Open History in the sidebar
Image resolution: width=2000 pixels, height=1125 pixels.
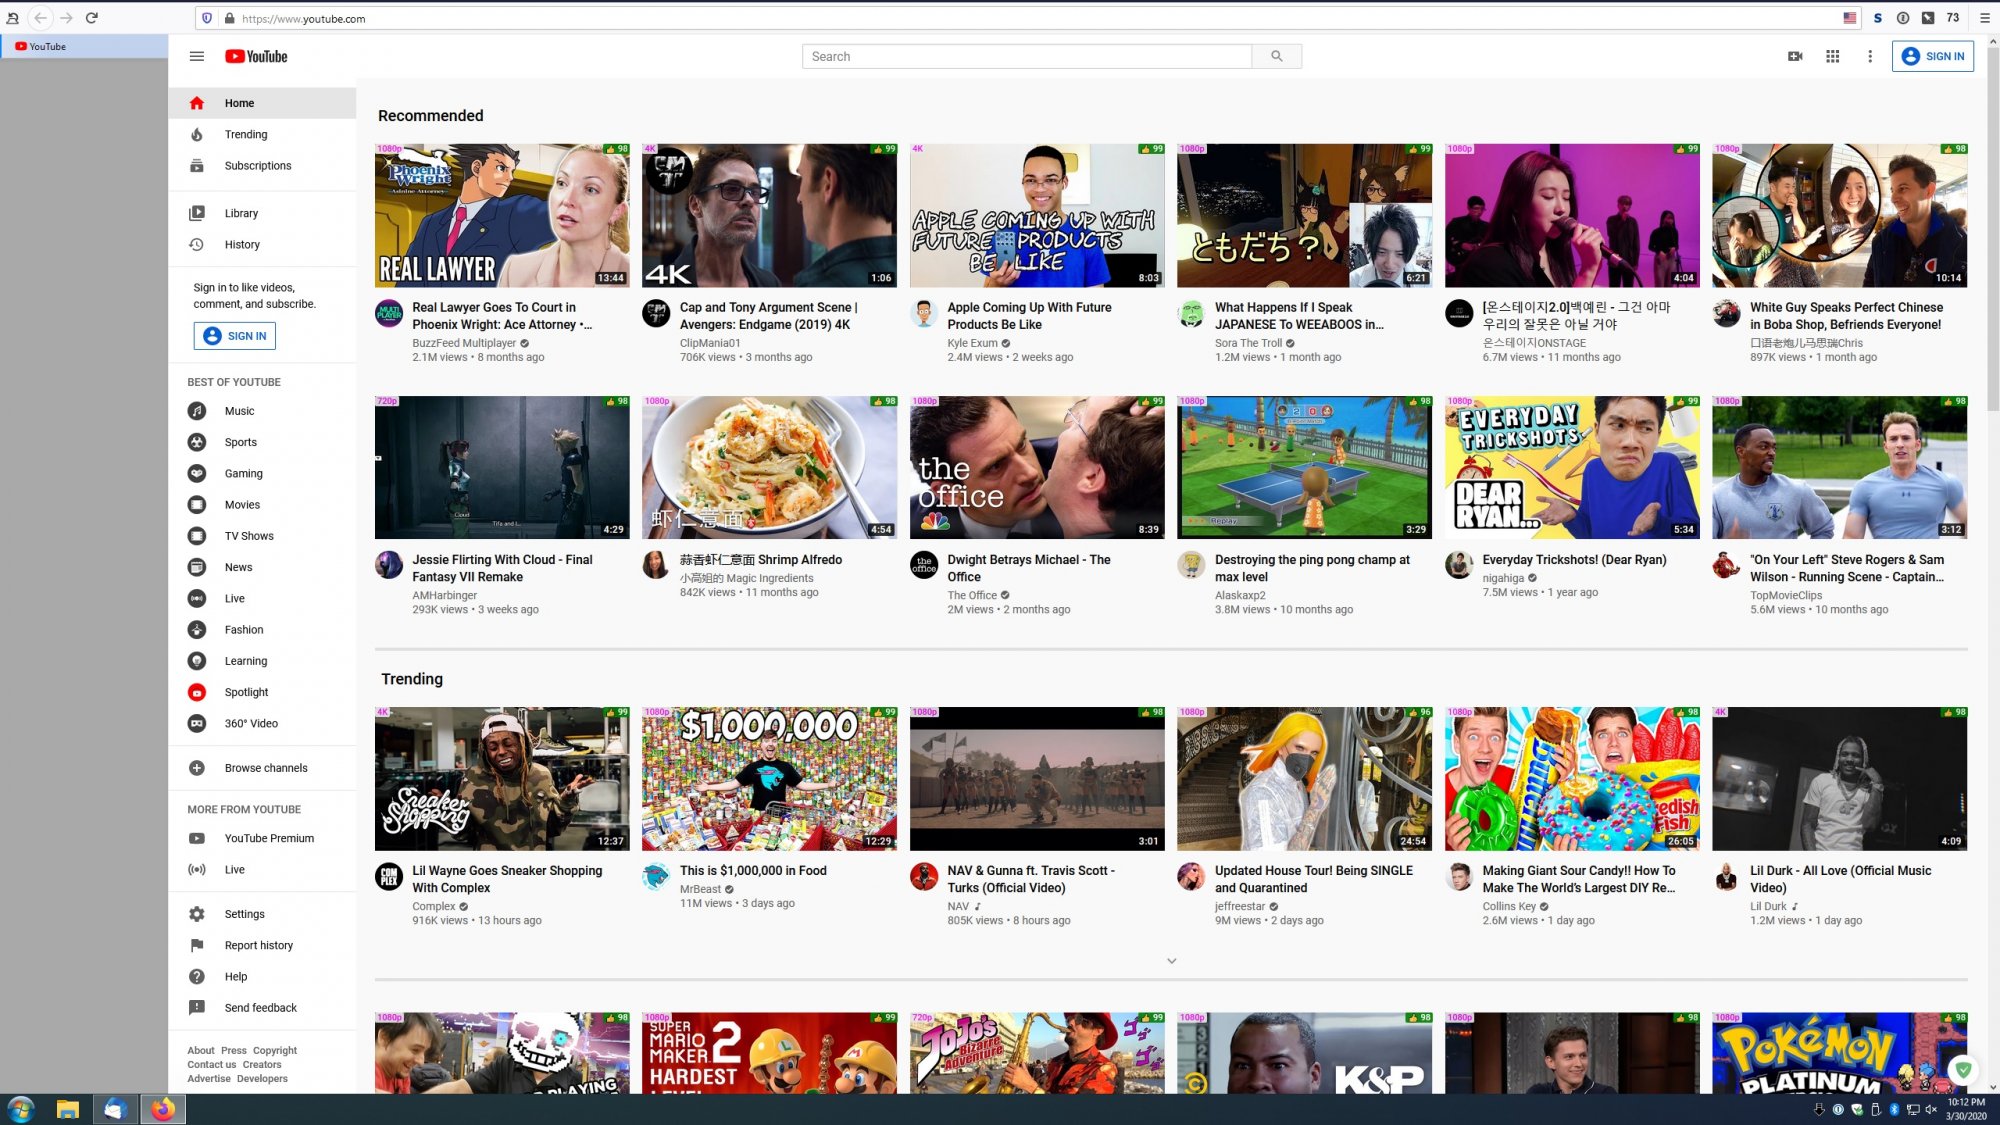(x=241, y=245)
